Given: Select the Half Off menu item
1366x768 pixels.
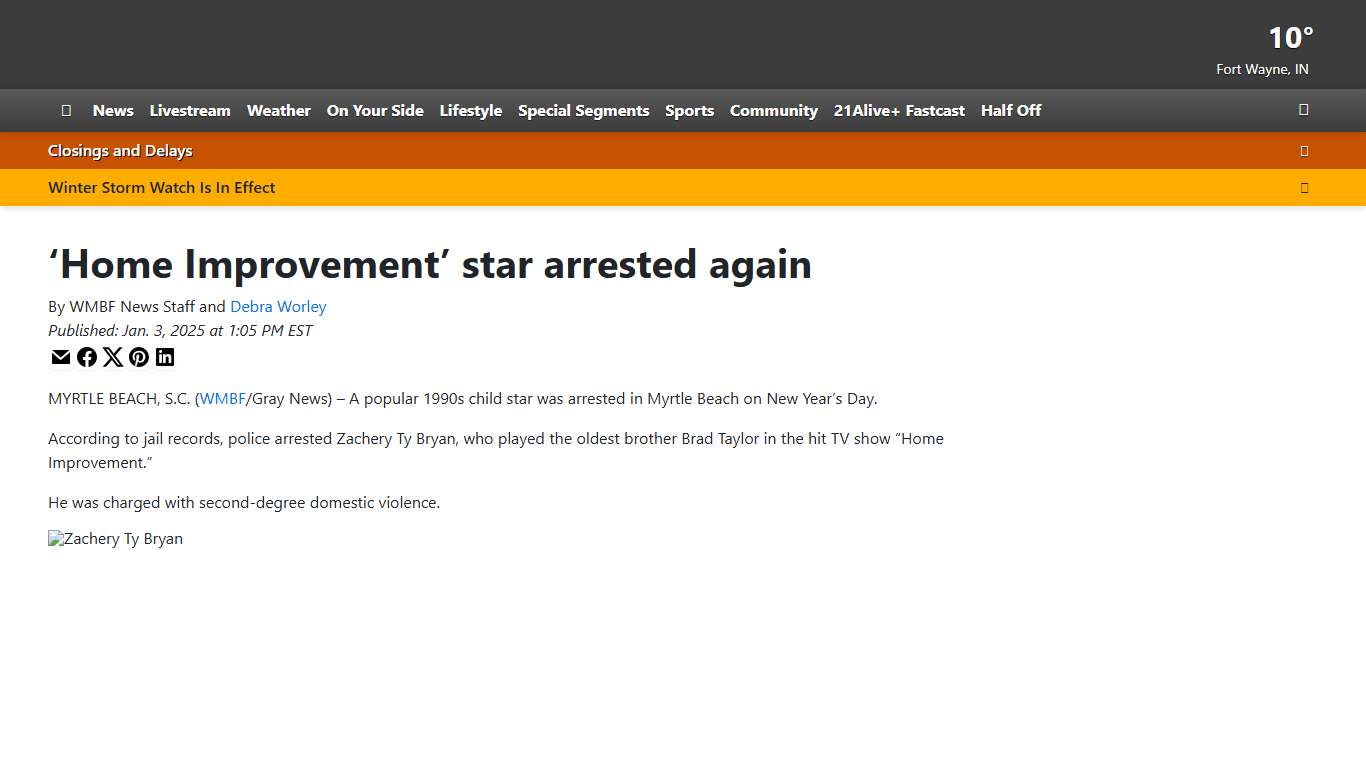Looking at the screenshot, I should point(1010,111).
